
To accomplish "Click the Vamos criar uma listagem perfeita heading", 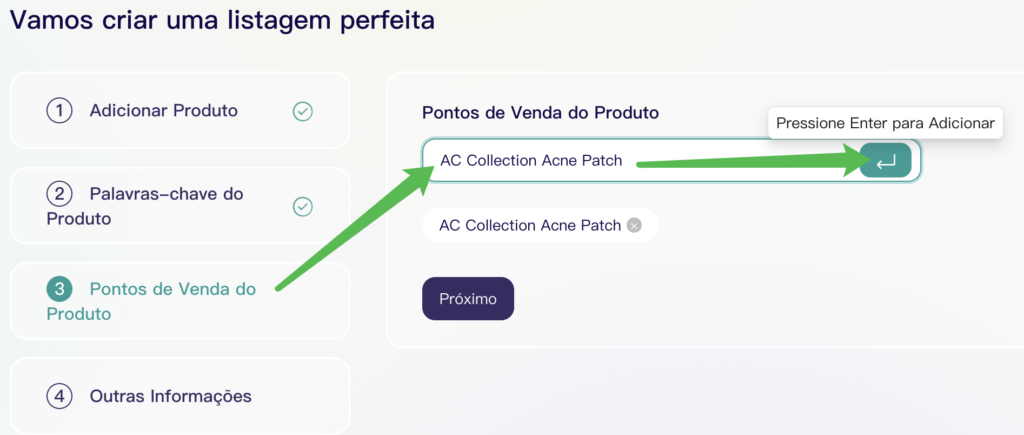I will coord(222,20).
